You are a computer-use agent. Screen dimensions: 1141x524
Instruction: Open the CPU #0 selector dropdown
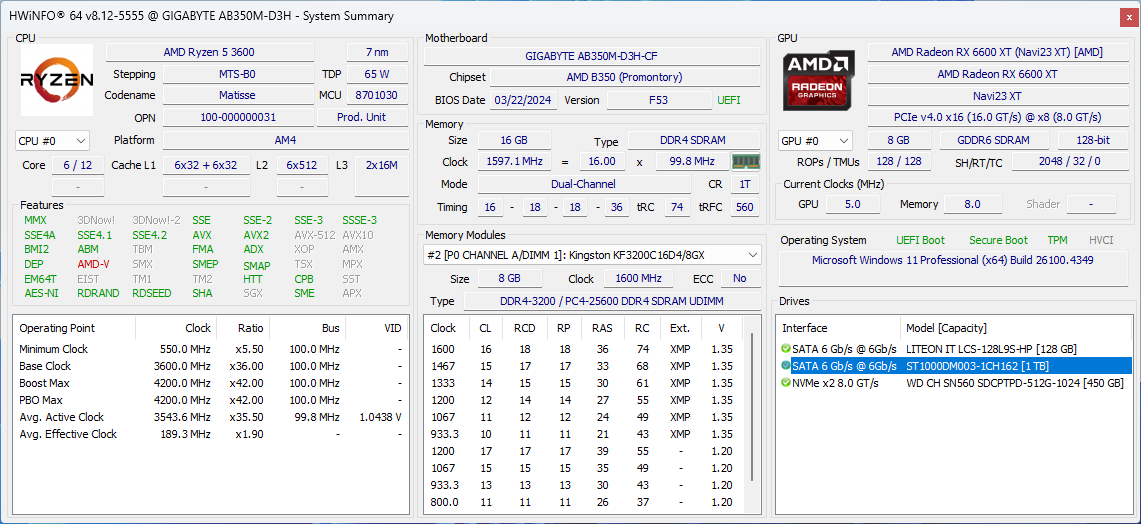[53, 141]
